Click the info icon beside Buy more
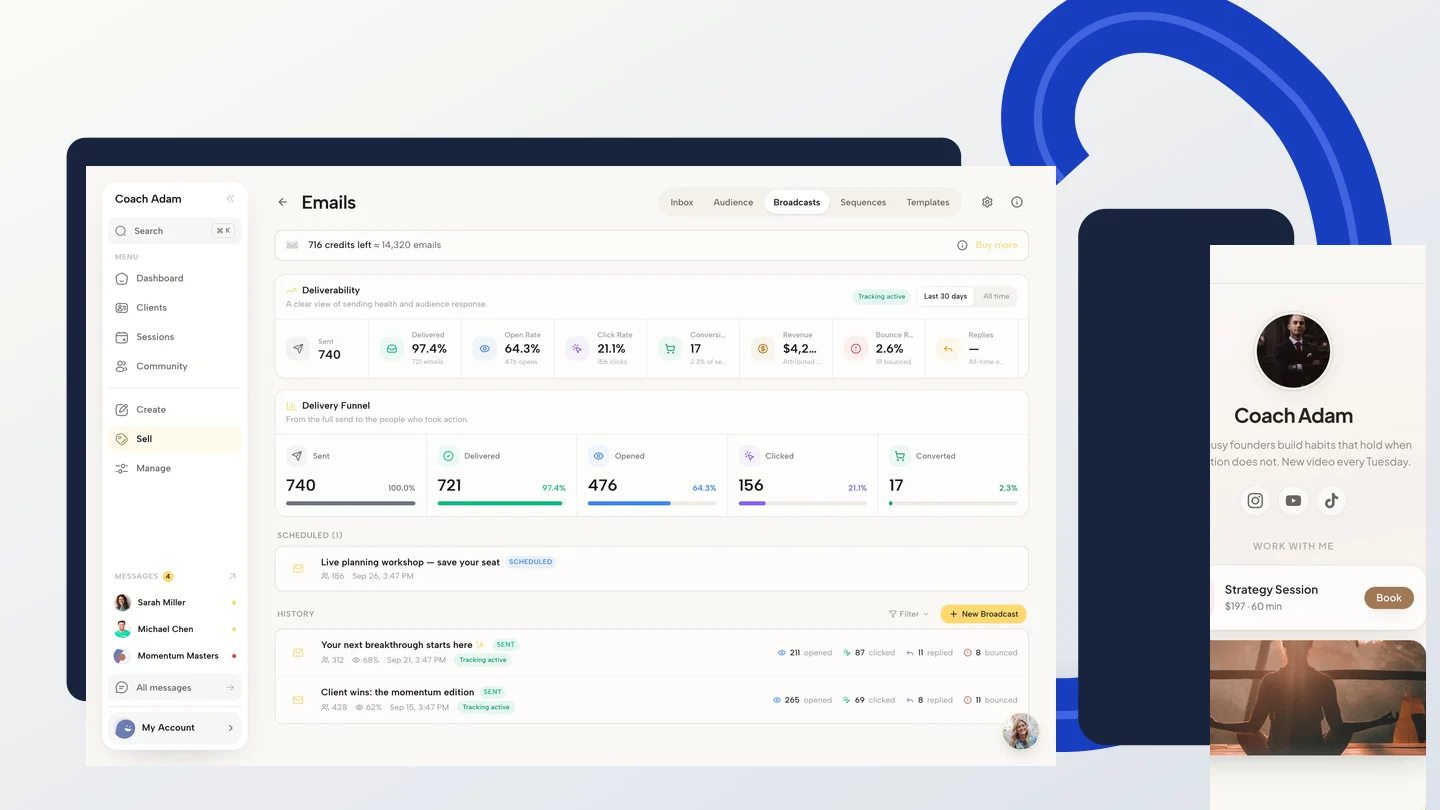 tap(962, 245)
